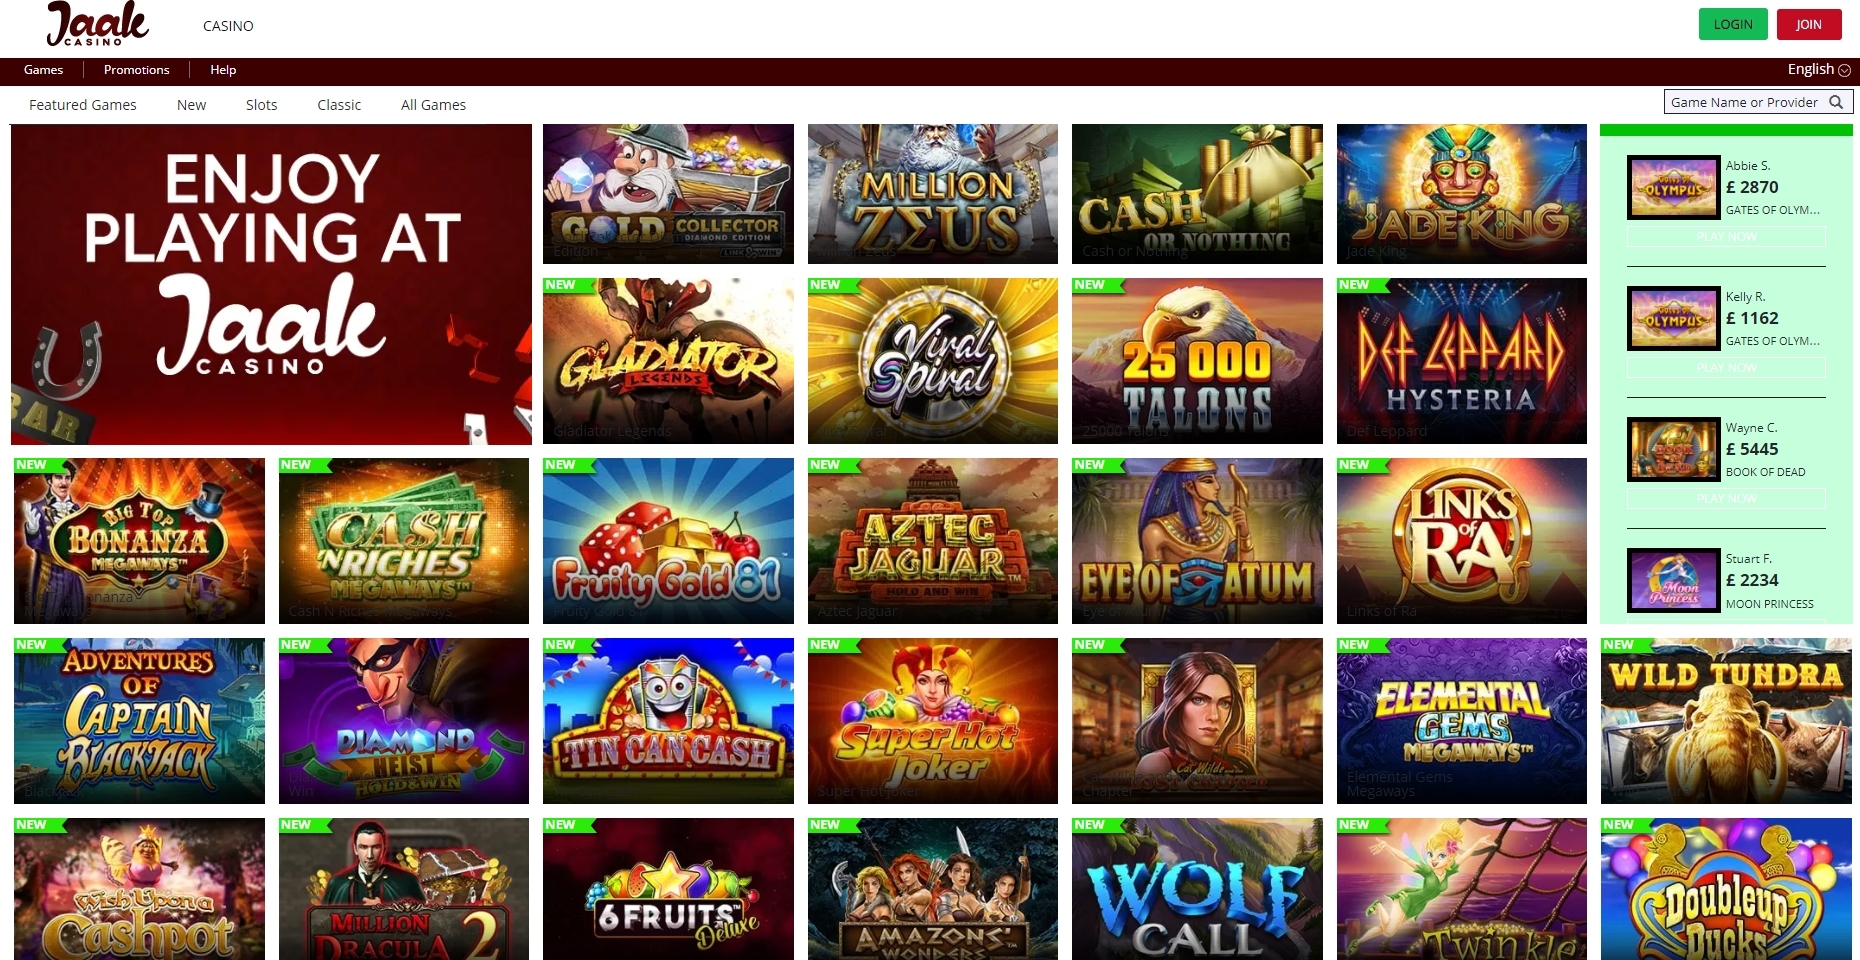This screenshot has height=960, width=1860.
Task: Select the Classic games tab
Action: pos(339,105)
